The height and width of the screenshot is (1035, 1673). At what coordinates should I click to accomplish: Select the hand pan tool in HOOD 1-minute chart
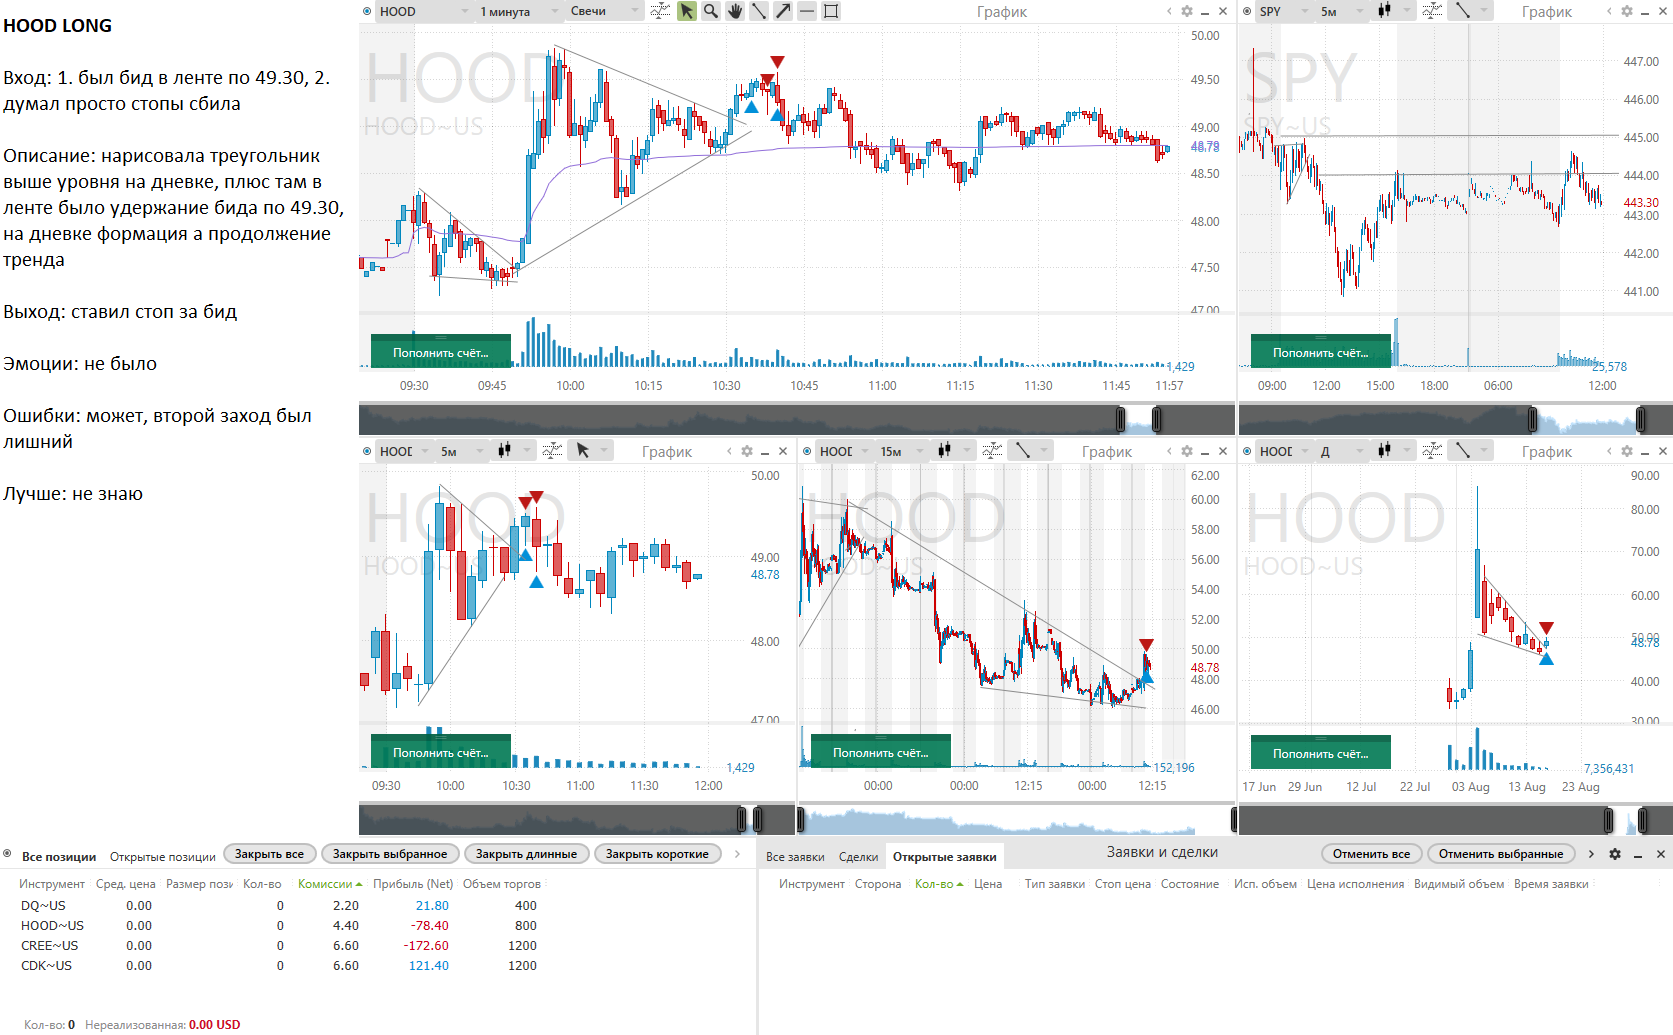point(735,11)
